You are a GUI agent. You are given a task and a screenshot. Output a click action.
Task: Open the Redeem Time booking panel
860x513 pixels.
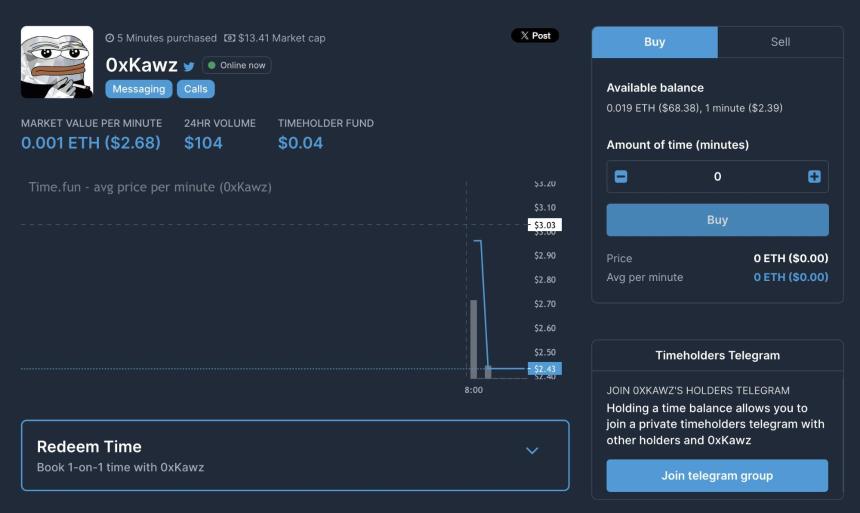click(295, 455)
